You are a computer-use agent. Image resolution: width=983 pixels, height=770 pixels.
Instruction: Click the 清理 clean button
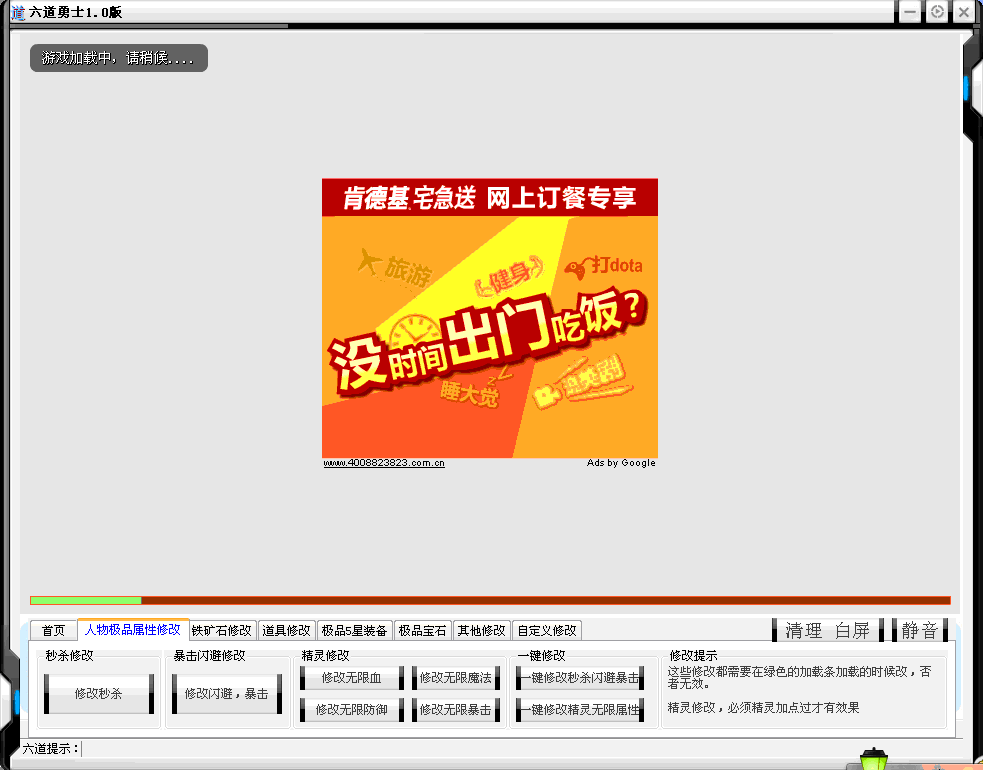pyautogui.click(x=803, y=630)
